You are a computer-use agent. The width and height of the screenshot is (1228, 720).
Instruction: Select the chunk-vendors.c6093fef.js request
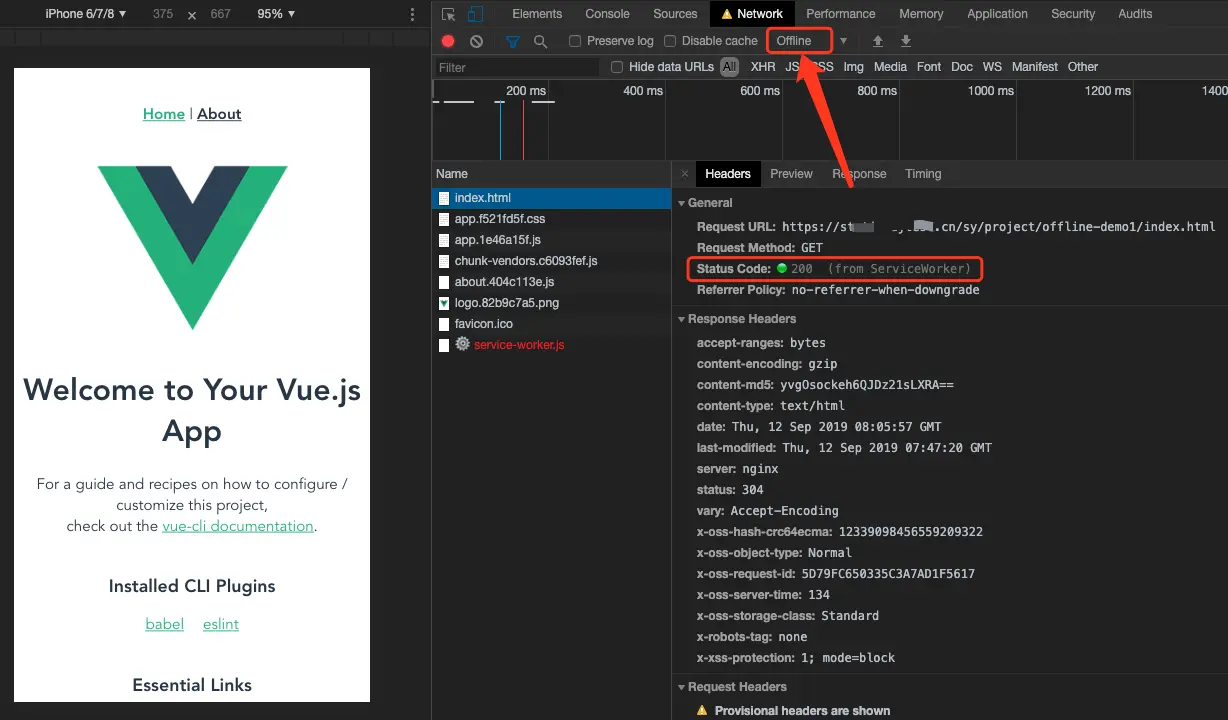[x=551, y=261]
